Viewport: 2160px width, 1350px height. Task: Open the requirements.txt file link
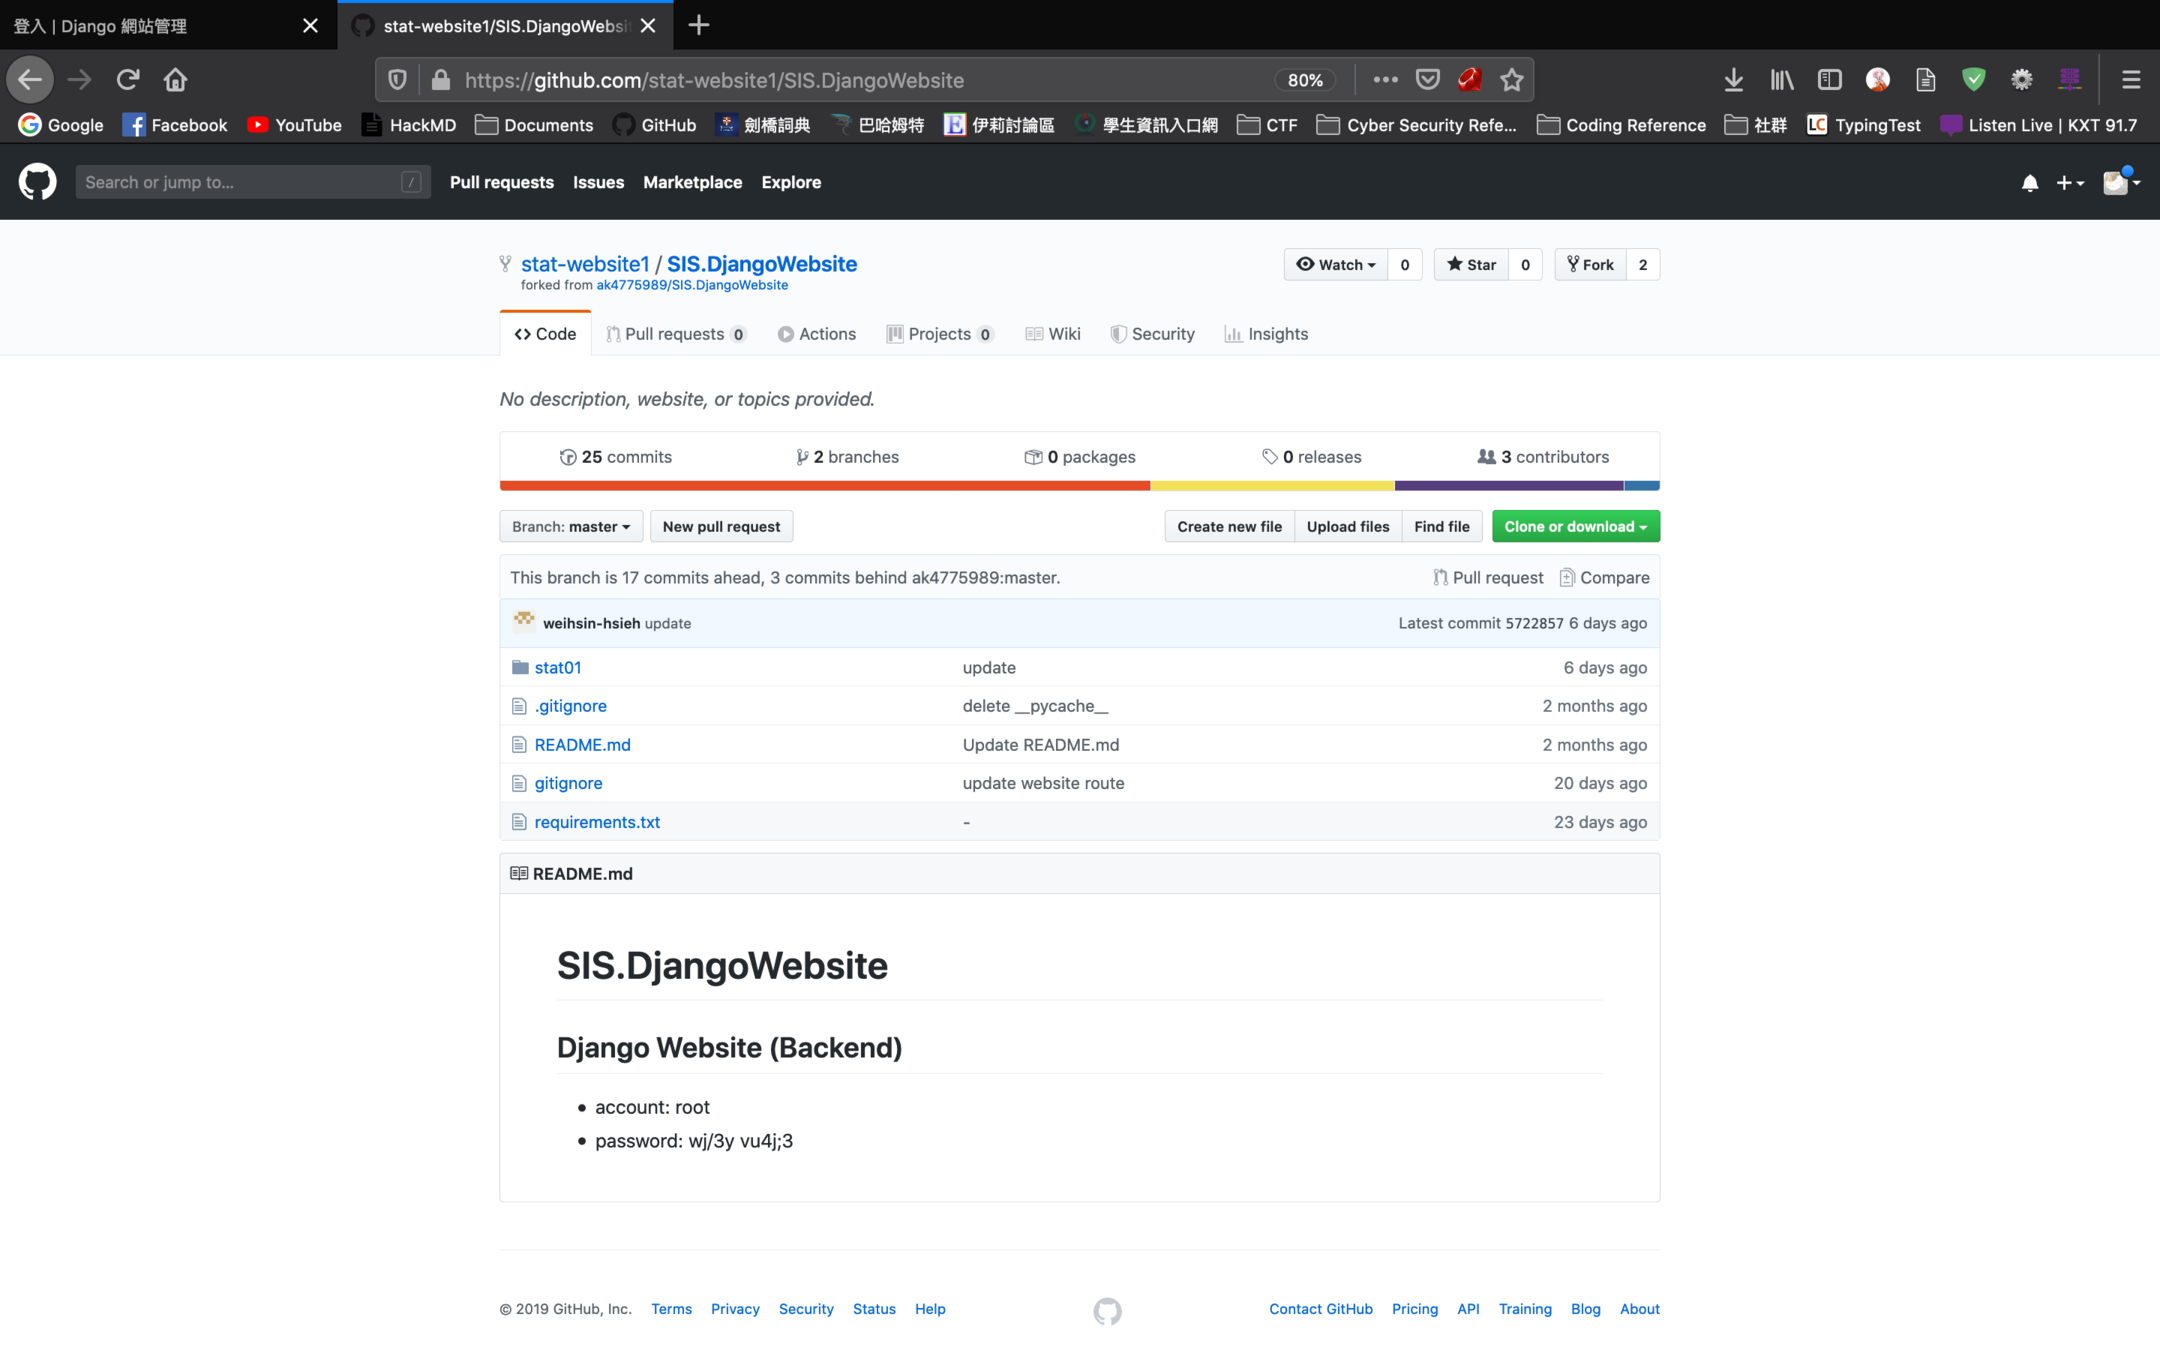[x=597, y=822]
